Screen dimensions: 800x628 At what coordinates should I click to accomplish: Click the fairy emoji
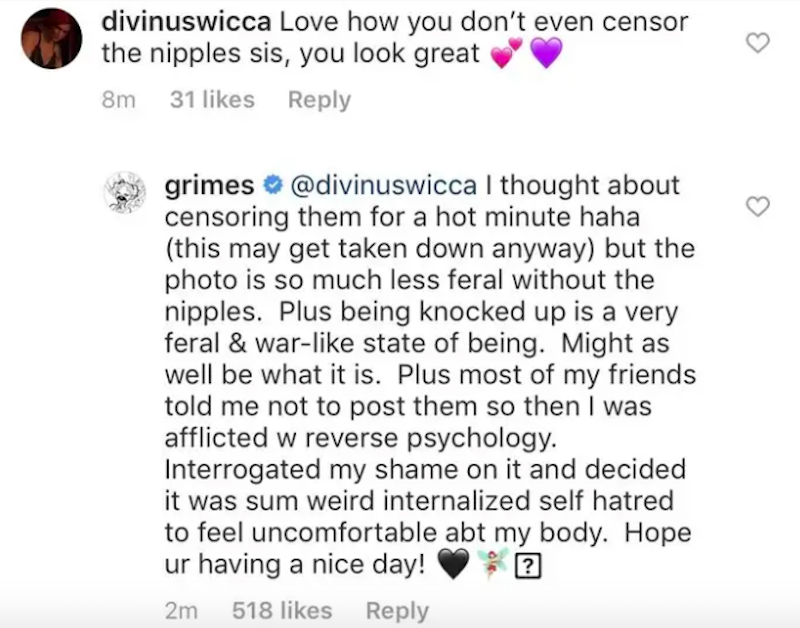coord(493,563)
